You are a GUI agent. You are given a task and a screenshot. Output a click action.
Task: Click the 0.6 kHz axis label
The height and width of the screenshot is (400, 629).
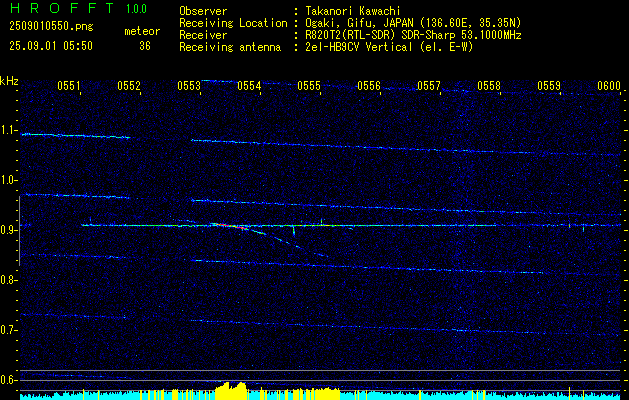pyautogui.click(x=8, y=380)
